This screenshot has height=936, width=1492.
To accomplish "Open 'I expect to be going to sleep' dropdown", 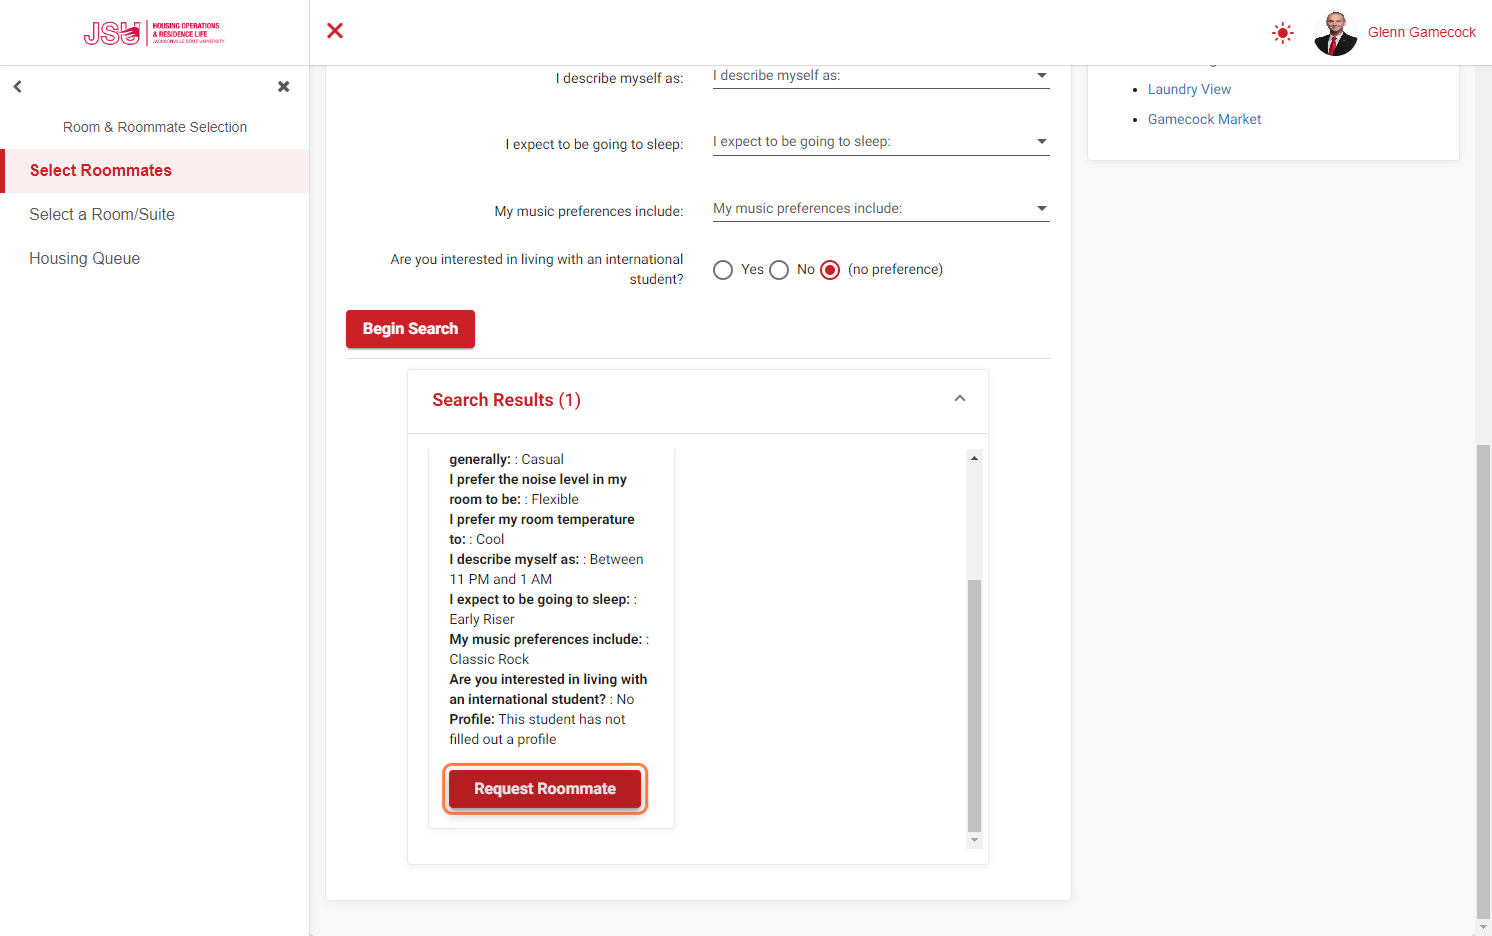I will [x=881, y=142].
